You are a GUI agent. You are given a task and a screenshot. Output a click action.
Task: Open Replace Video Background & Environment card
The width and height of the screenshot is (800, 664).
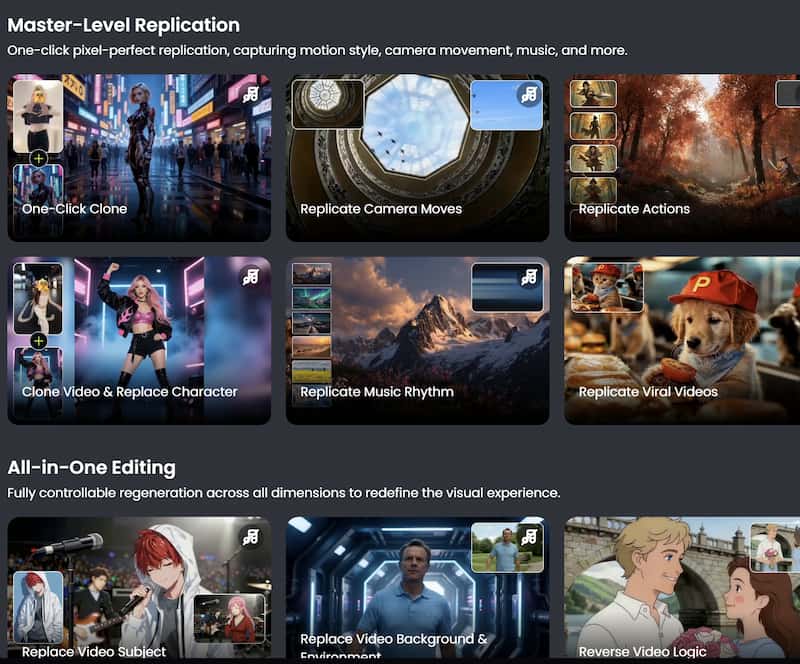pos(418,587)
